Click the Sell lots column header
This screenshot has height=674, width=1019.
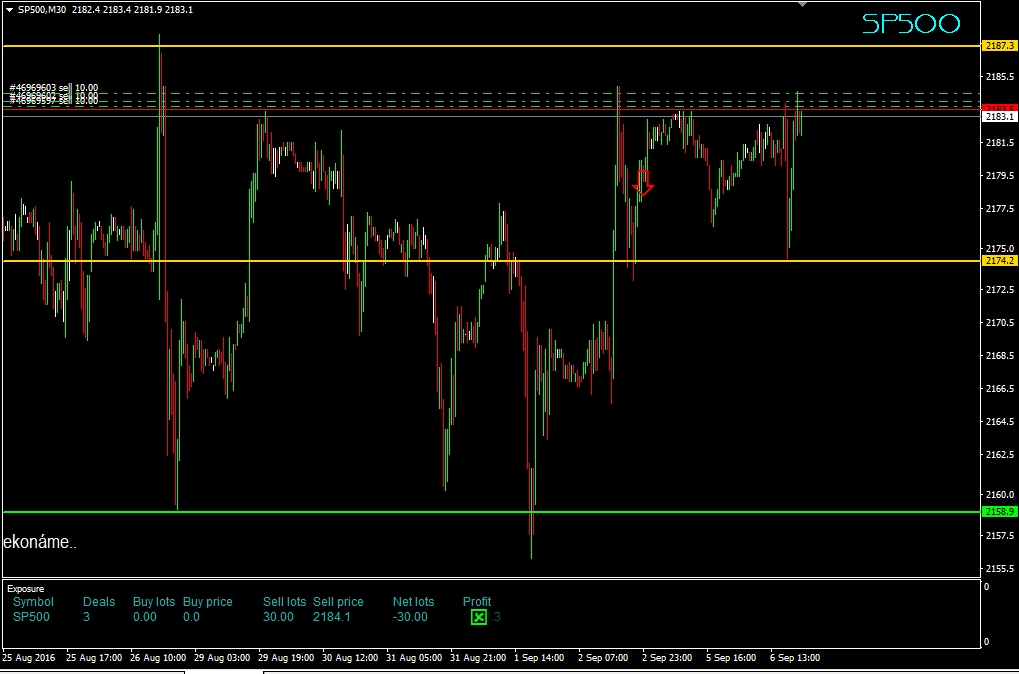285,602
